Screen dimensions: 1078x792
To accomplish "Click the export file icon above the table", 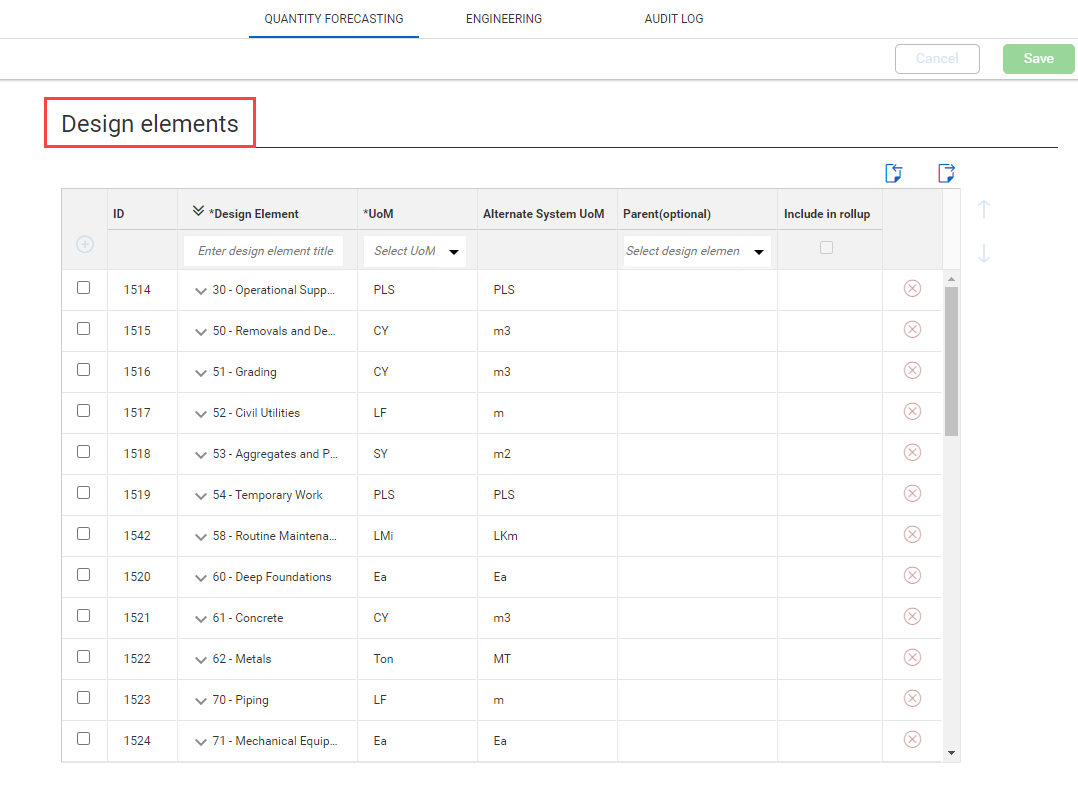I will 946,174.
